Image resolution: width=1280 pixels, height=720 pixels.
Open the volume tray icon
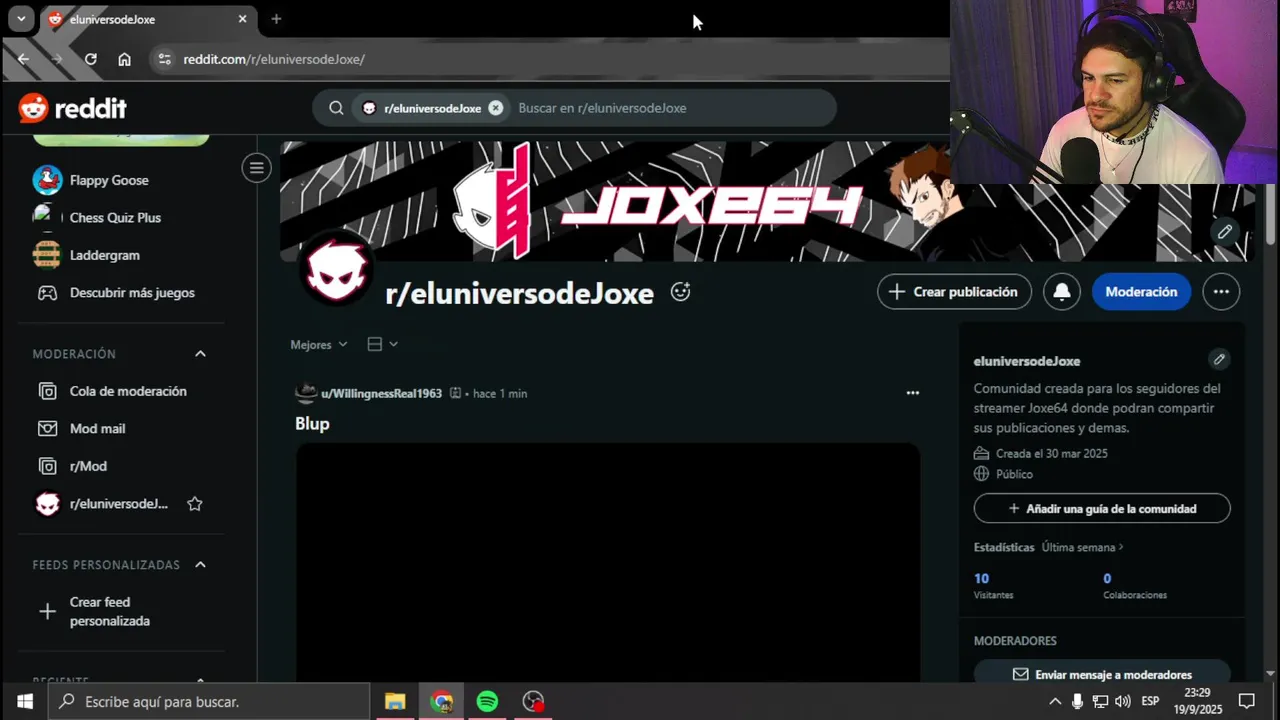click(x=1122, y=701)
